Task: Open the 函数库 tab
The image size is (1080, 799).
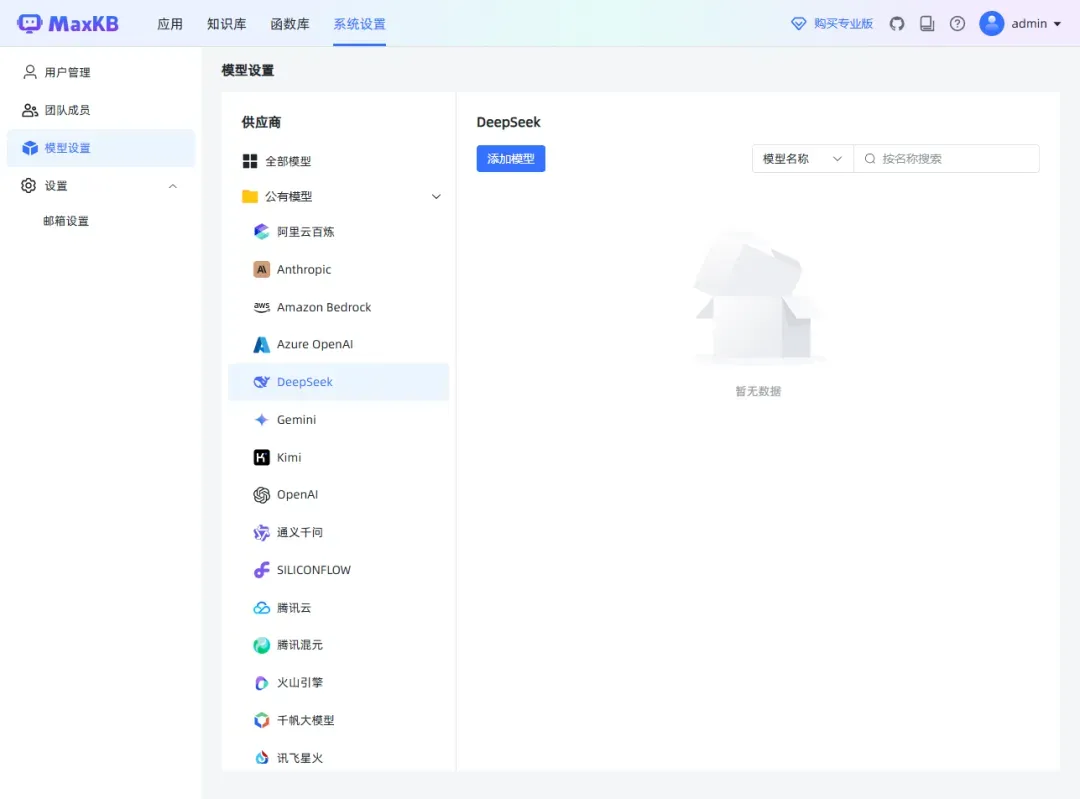Action: 290,24
